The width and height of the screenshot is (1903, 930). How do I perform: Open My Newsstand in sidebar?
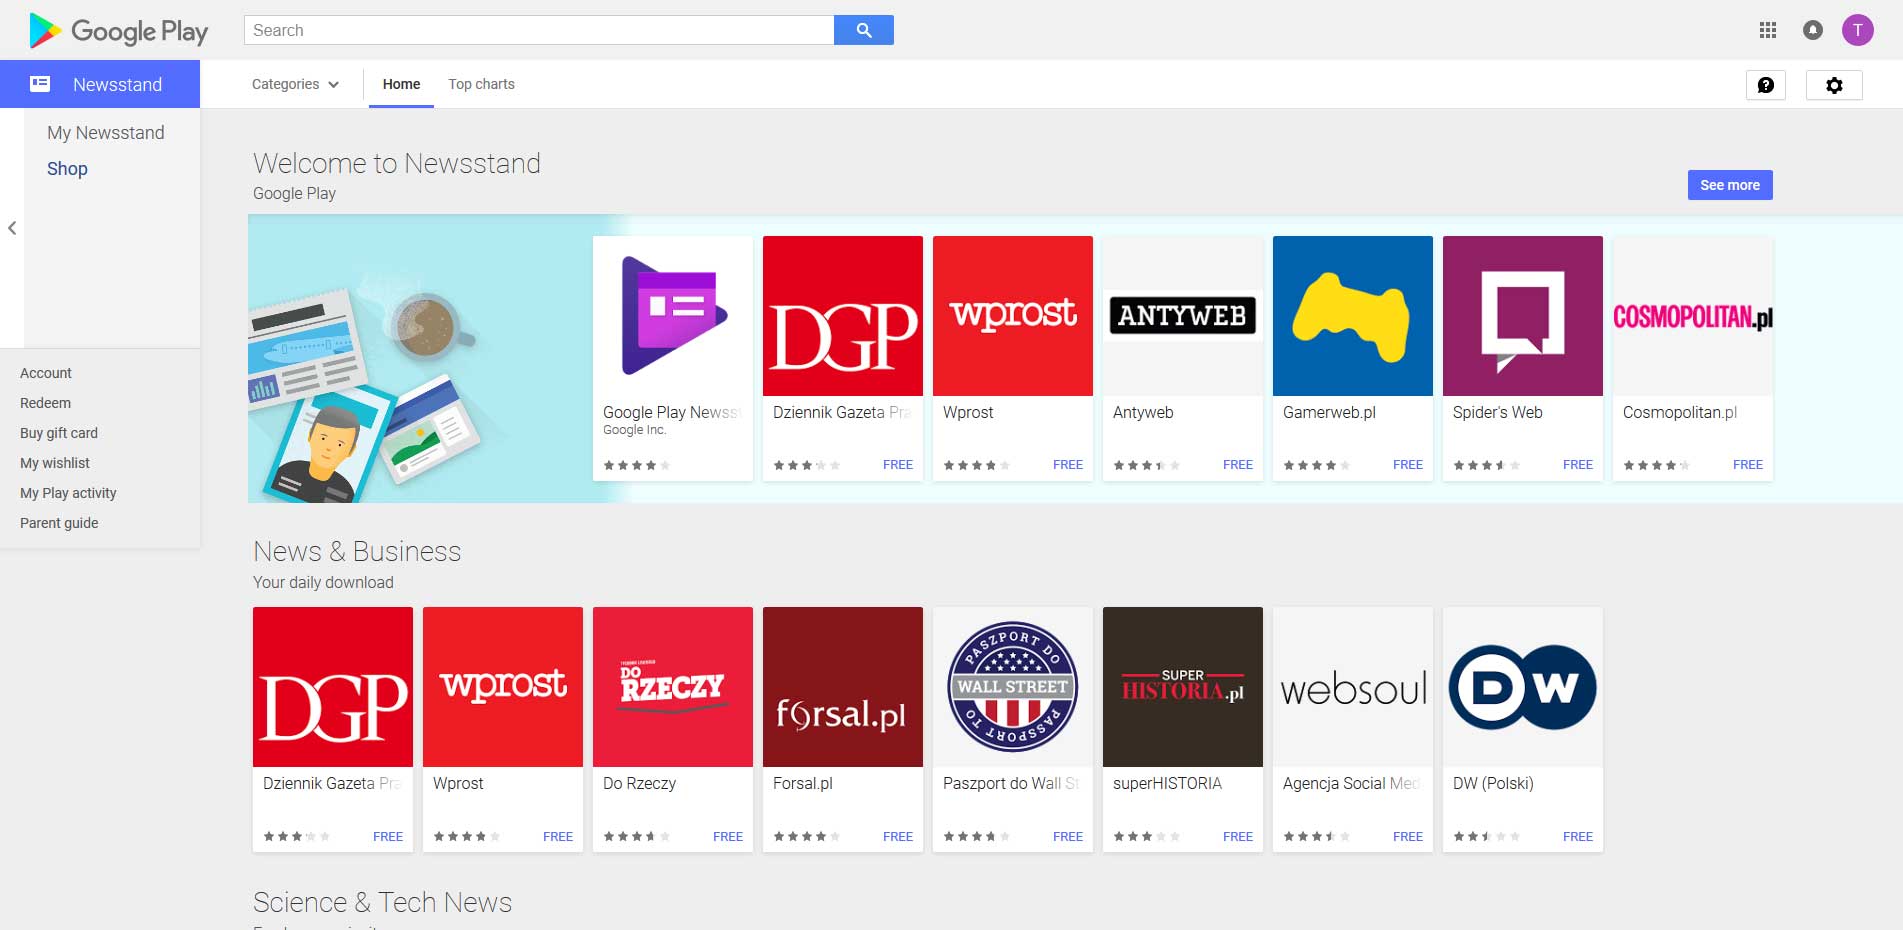106,133
